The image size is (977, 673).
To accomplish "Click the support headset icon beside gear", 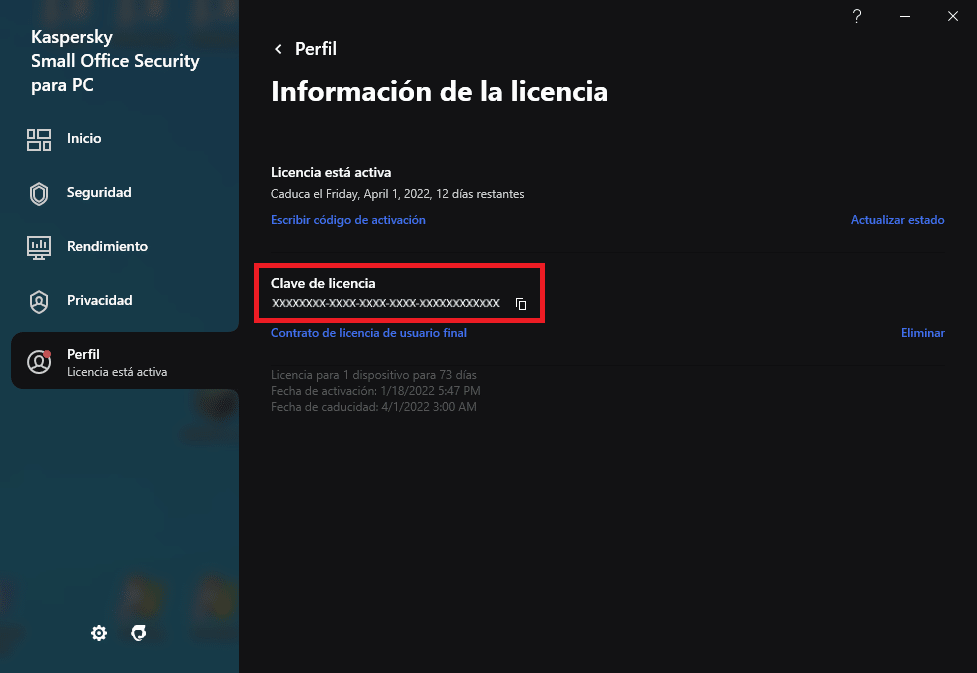I will tap(139, 633).
